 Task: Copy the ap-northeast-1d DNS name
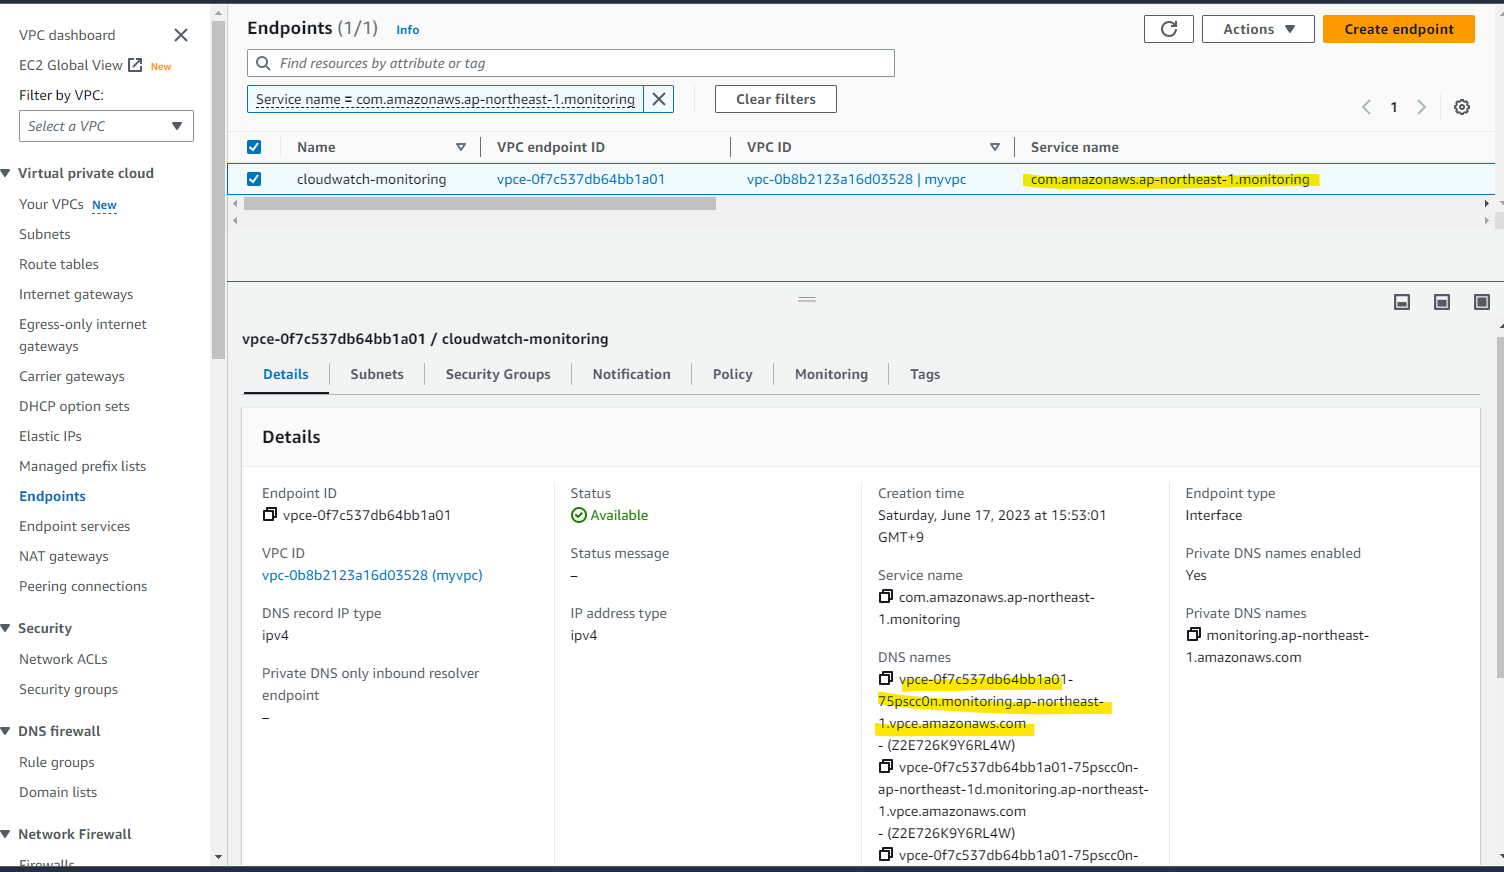point(886,767)
